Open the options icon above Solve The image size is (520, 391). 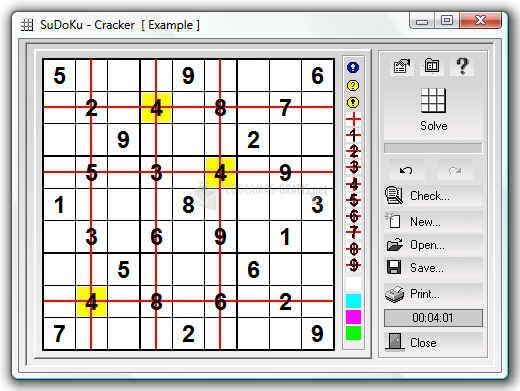[x=402, y=65]
